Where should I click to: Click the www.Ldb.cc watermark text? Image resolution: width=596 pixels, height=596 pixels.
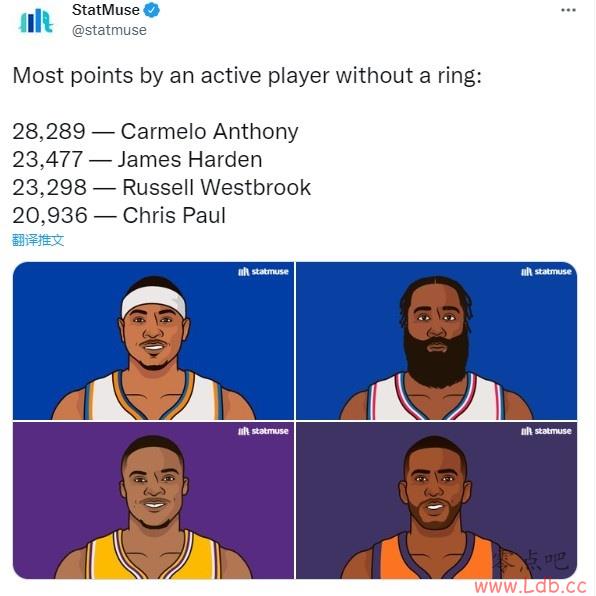point(531,586)
